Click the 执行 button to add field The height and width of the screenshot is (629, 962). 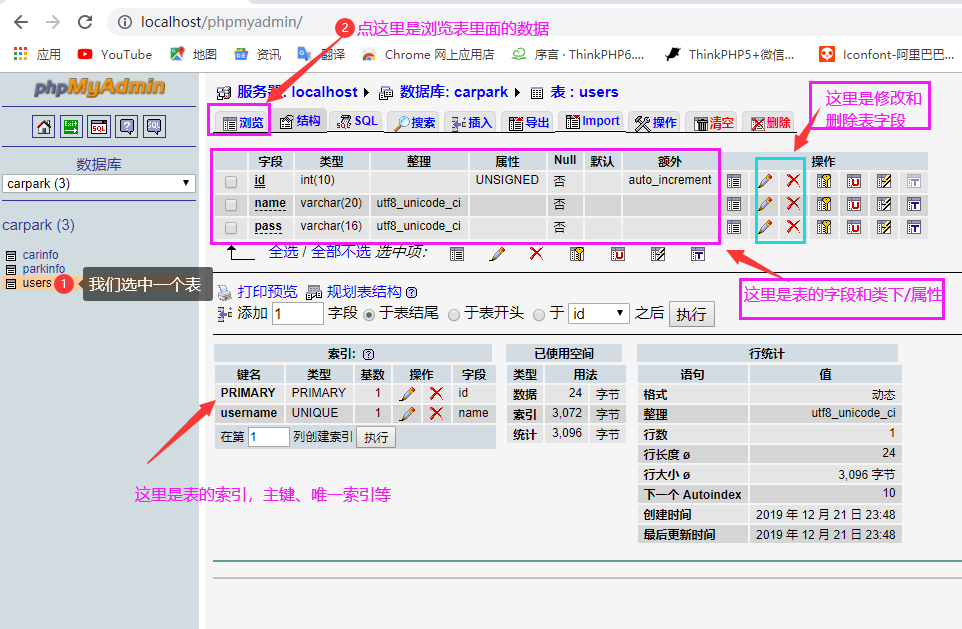(690, 314)
